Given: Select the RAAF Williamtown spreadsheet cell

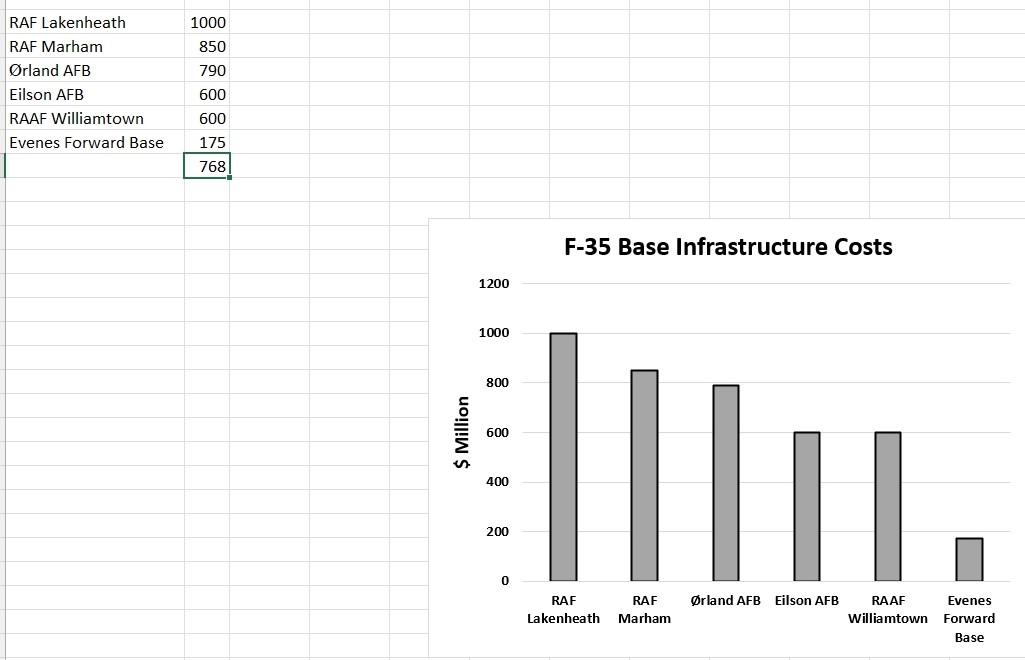Looking at the screenshot, I should [95, 119].
